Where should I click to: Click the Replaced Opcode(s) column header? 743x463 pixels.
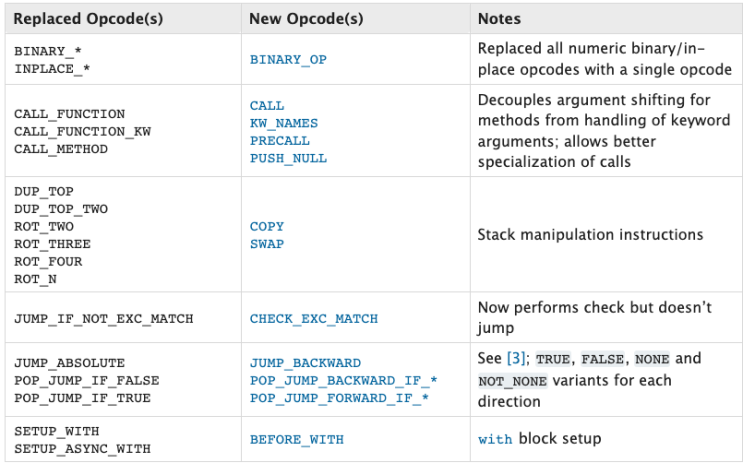click(88, 18)
